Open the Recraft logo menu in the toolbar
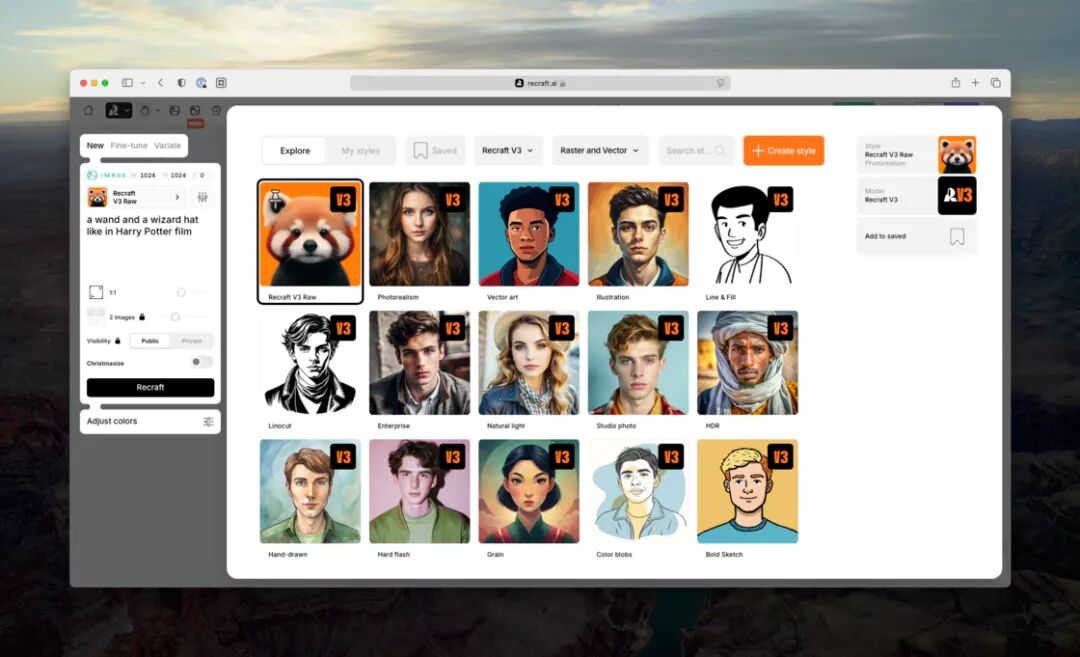Screen dimensions: 1080x657 [x=118, y=110]
